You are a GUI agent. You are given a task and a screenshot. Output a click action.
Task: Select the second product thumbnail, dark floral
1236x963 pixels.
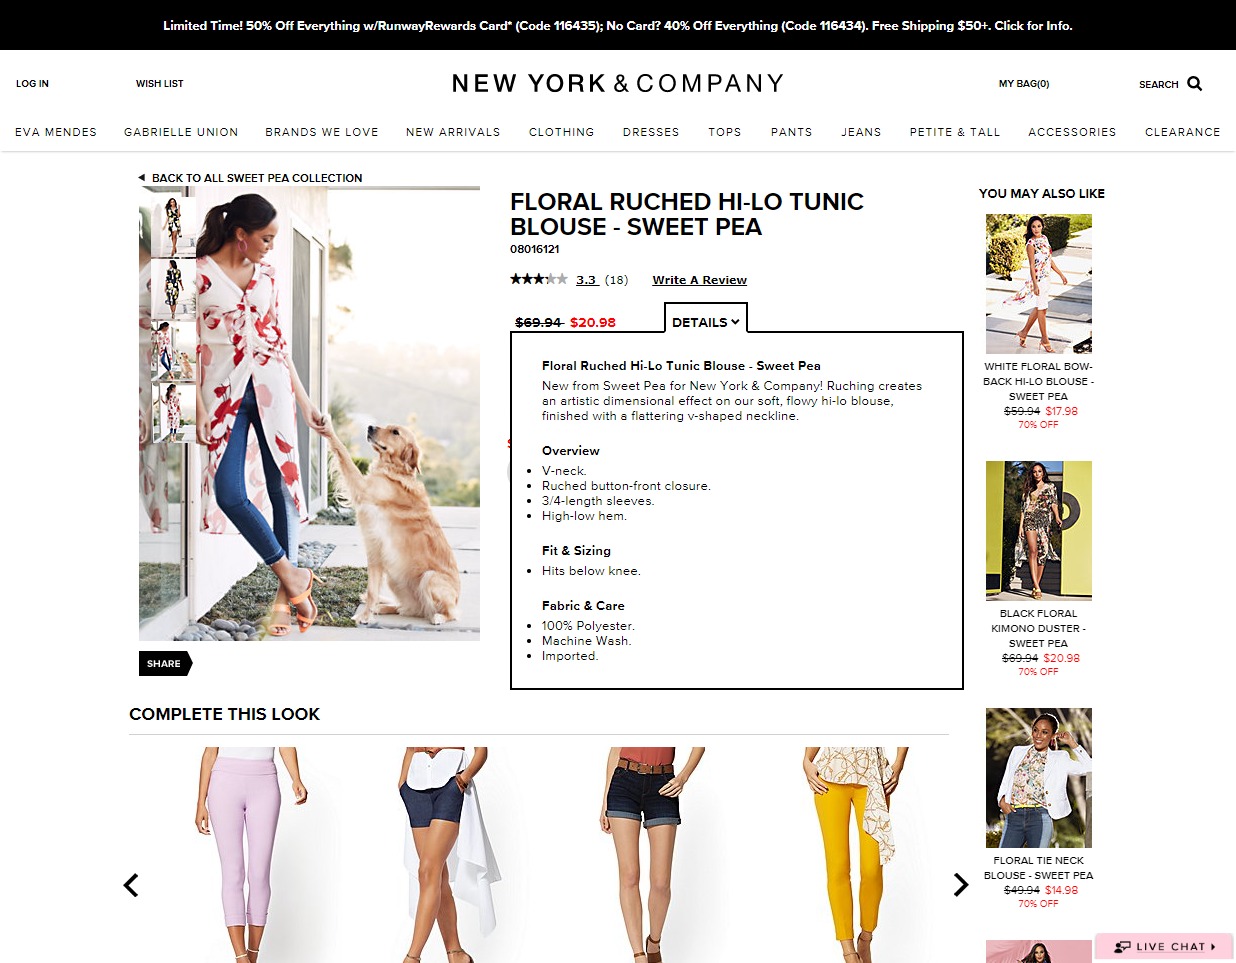[x=174, y=289]
